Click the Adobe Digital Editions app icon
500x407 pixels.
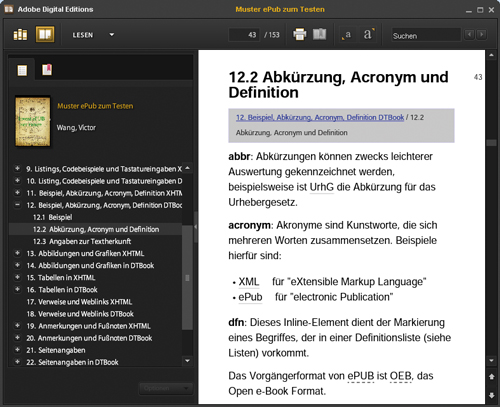[9, 9]
